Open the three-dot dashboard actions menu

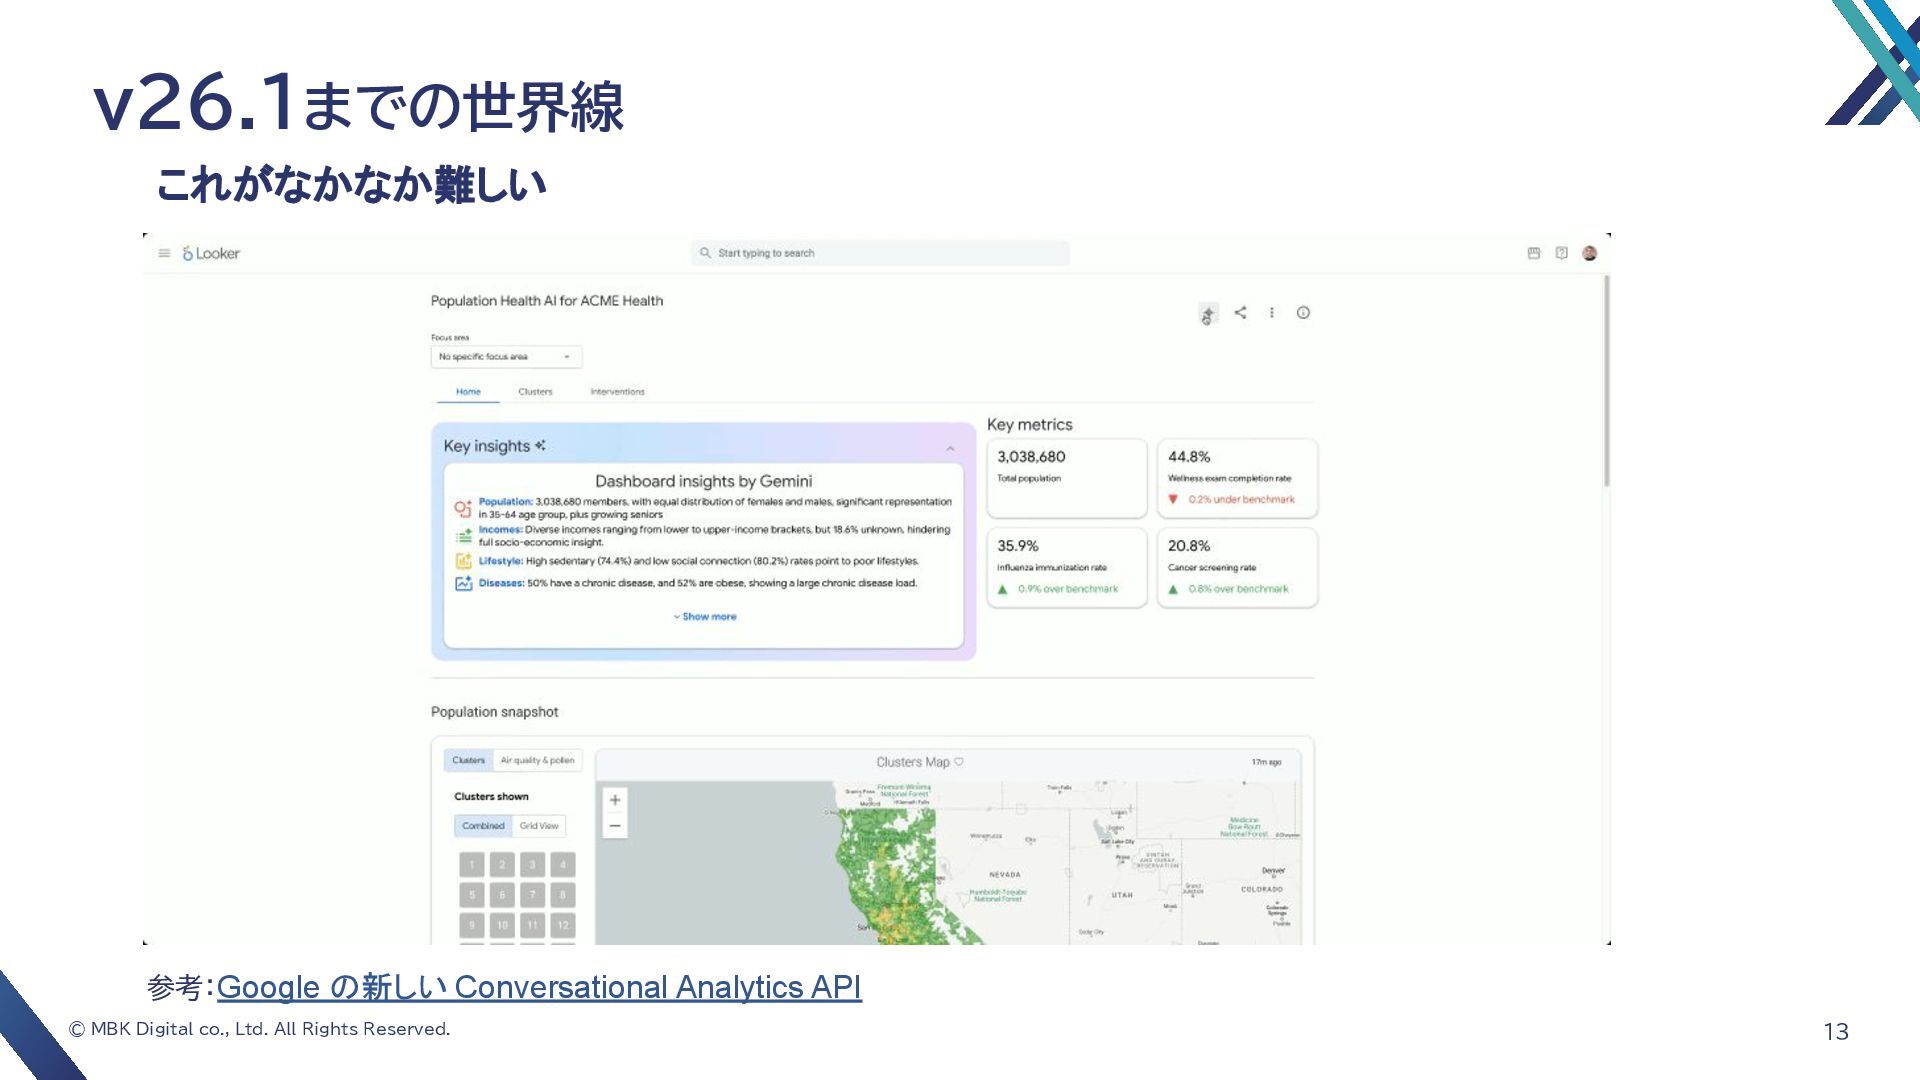(1272, 313)
